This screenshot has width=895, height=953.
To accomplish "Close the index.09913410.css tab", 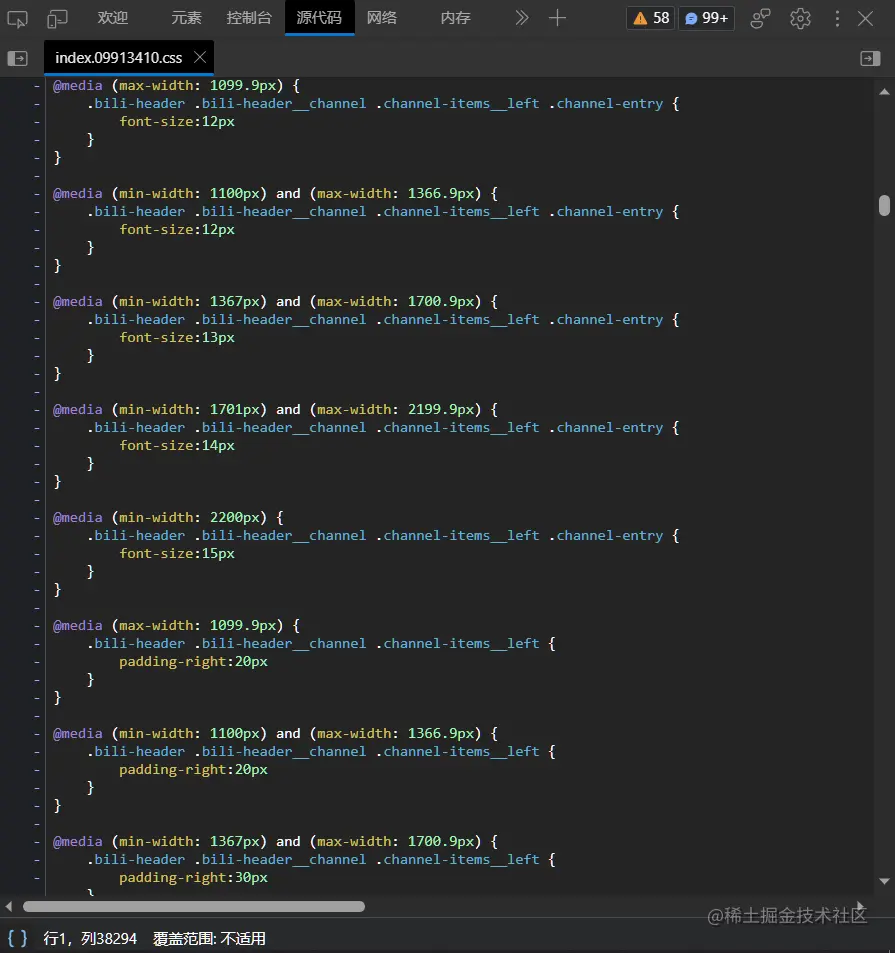I will tap(200, 57).
